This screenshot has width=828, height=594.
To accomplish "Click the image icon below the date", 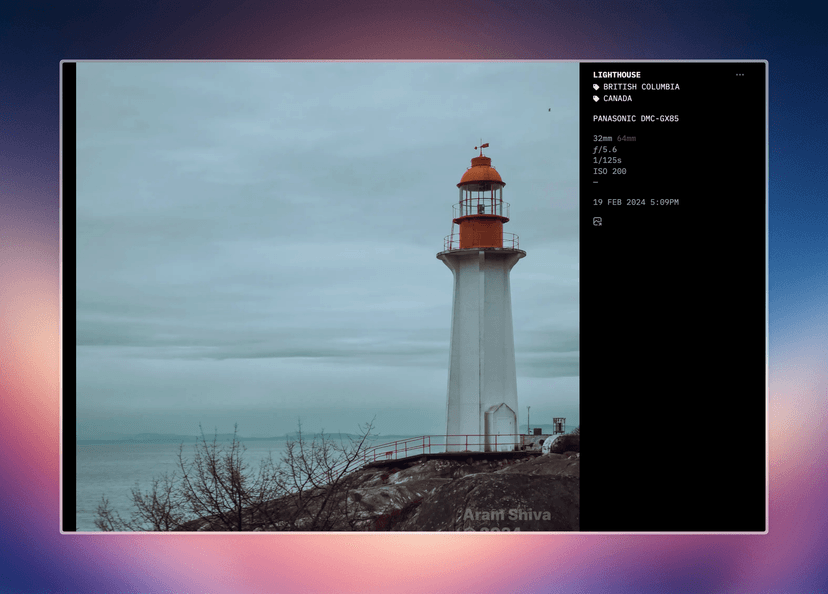I will click(x=597, y=221).
